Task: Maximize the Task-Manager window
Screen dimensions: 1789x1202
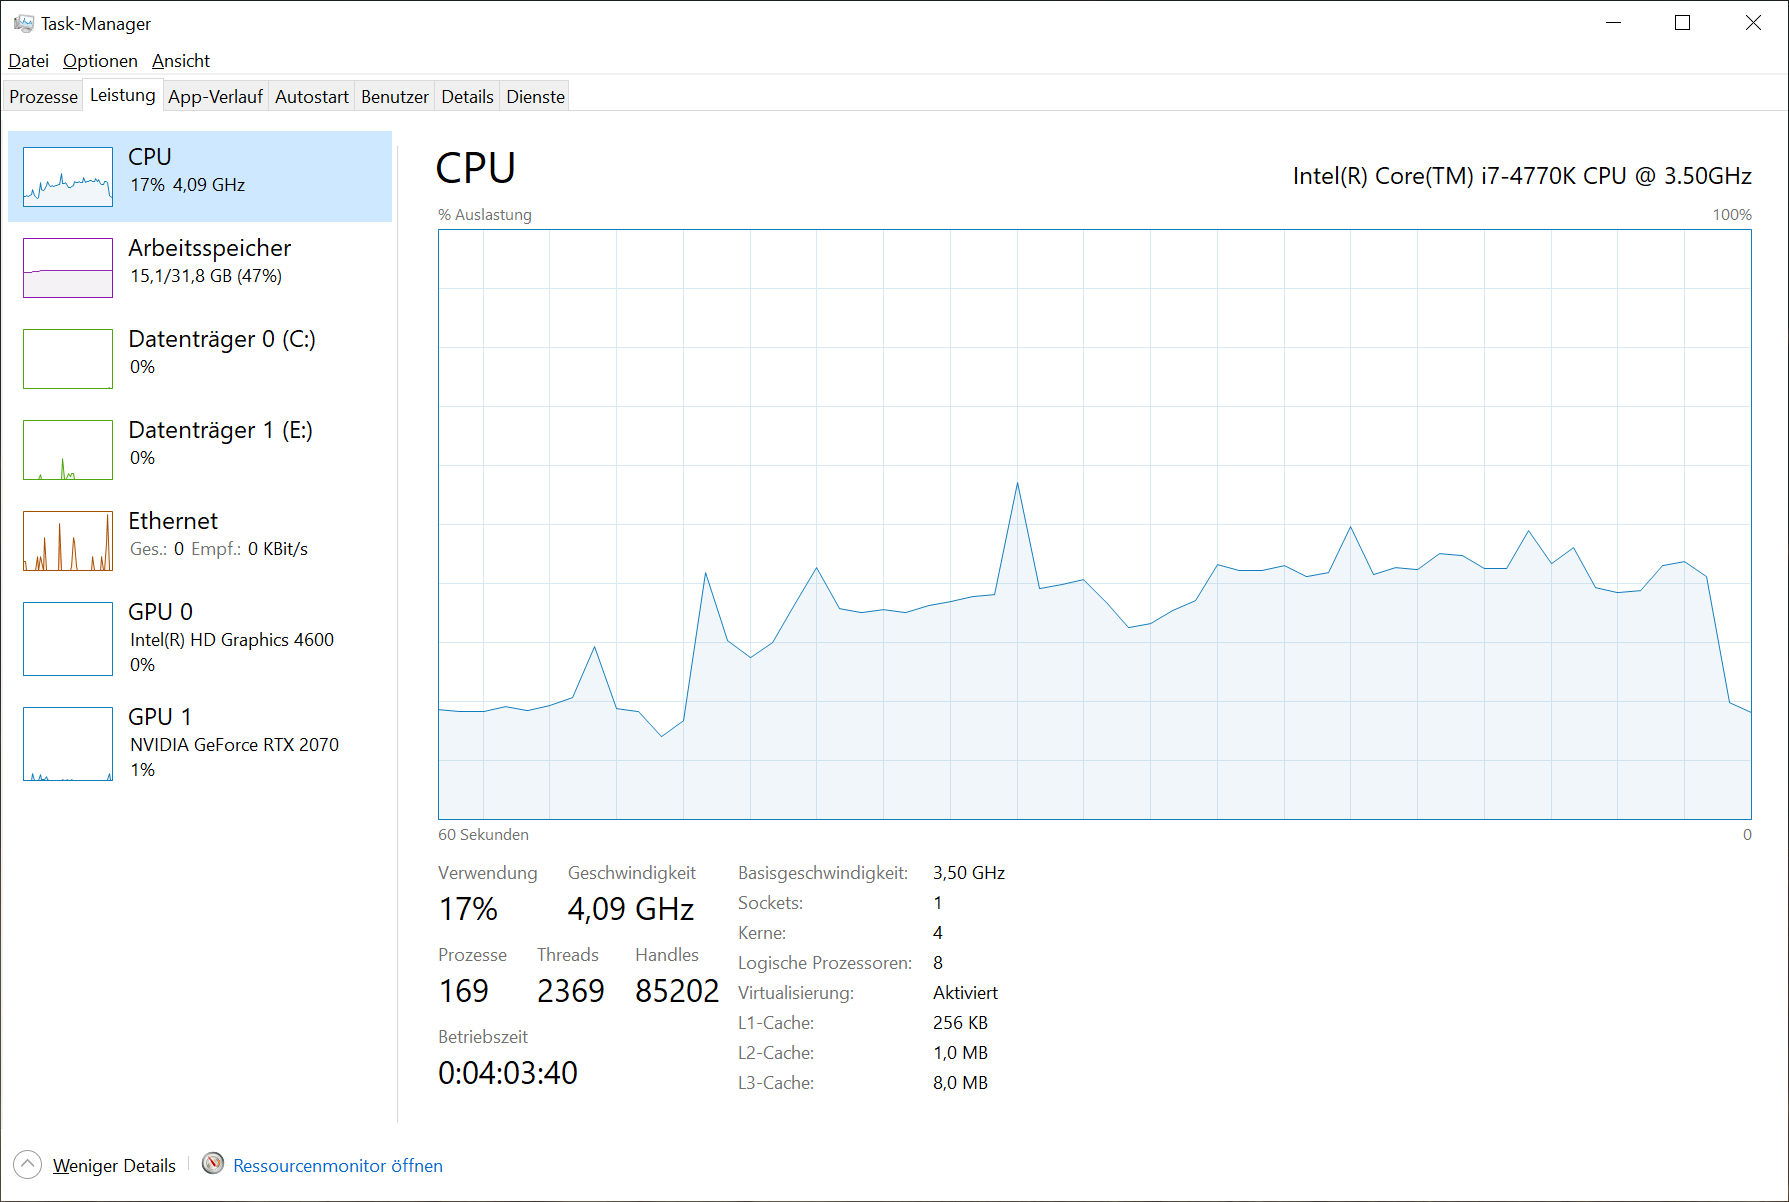Action: coord(1683,23)
